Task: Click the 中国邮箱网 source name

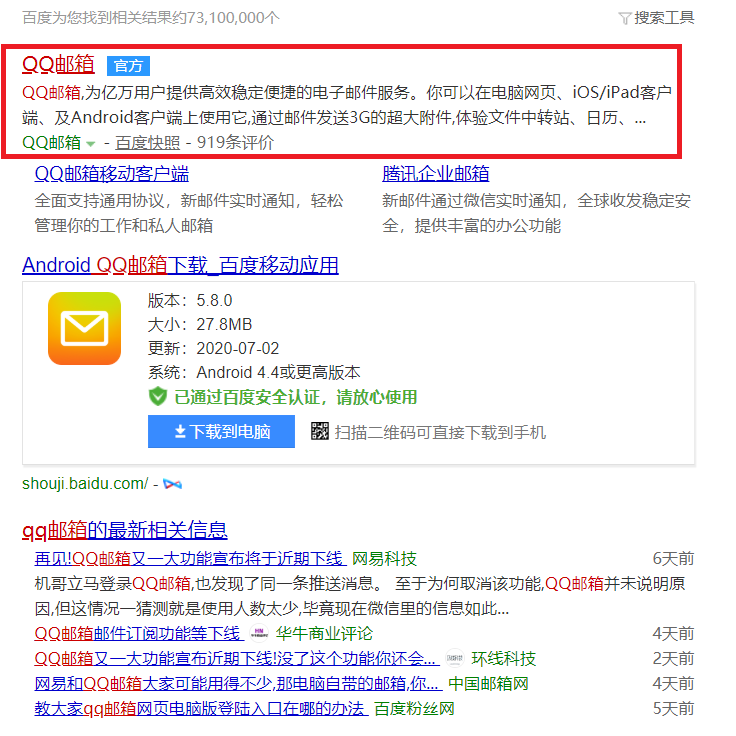Action: point(488,683)
